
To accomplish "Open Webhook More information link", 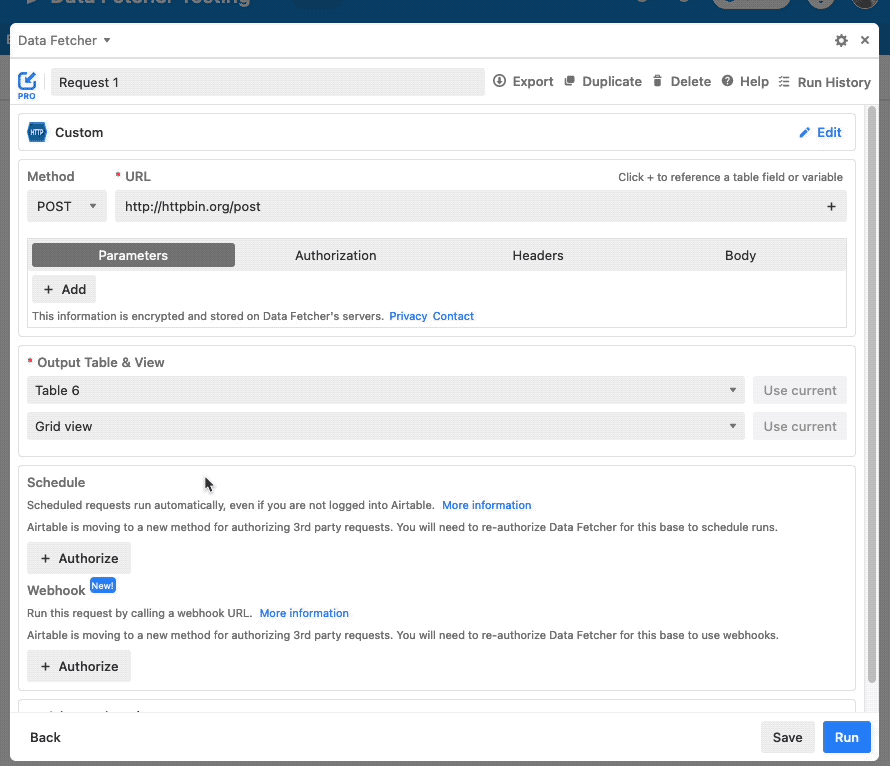I will (x=304, y=613).
